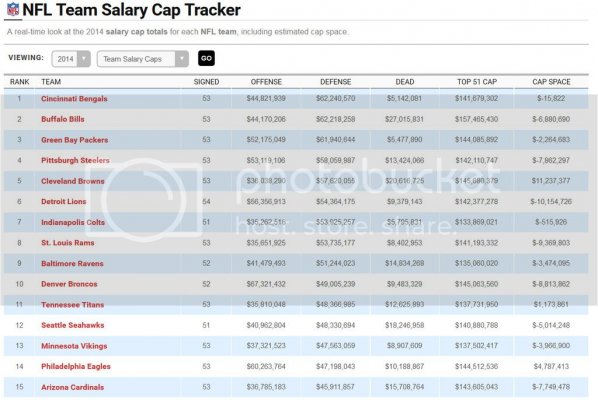The width and height of the screenshot is (598, 400).
Task: Select Lions cap space $-10,154,726
Action: coord(551,201)
